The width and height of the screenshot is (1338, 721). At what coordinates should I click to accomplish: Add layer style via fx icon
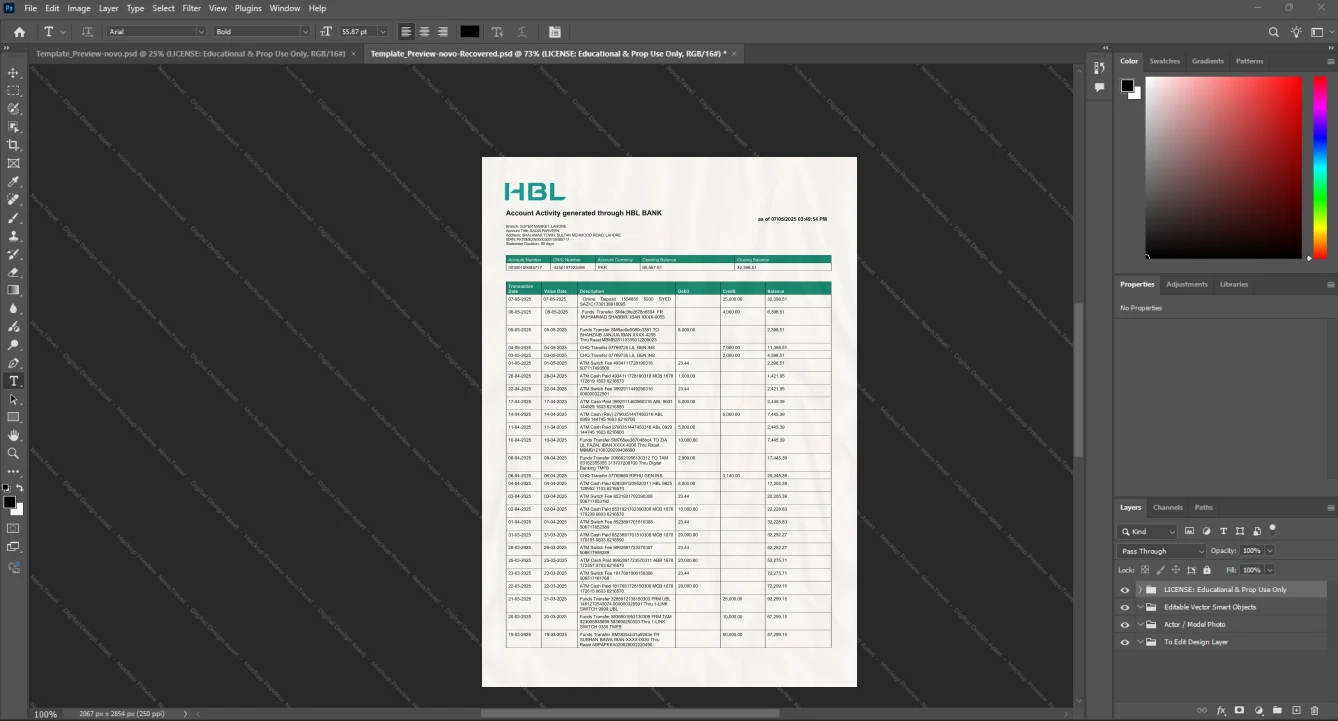1221,710
